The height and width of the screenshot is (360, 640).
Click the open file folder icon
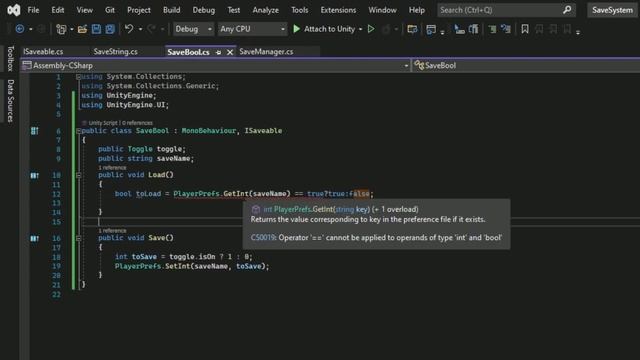click(x=82, y=29)
